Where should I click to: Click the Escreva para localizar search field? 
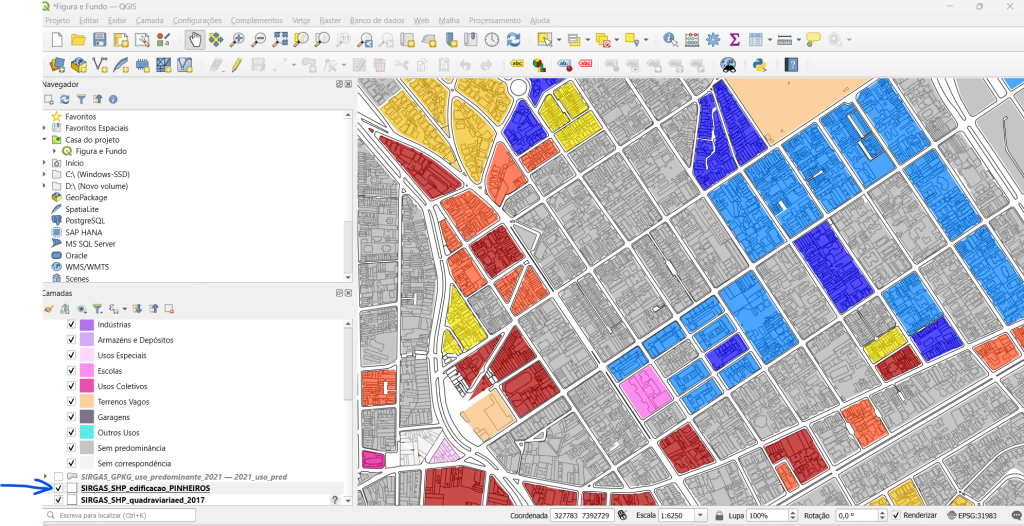click(120, 516)
